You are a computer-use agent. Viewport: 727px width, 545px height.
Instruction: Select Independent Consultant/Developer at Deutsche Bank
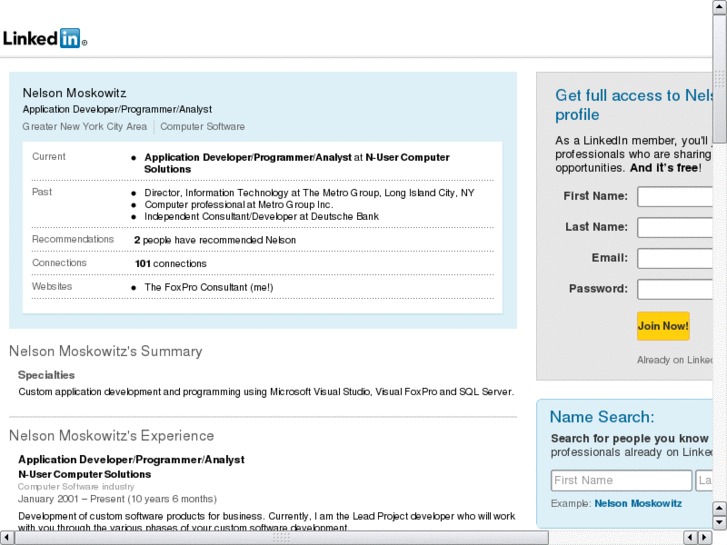pyautogui.click(x=261, y=217)
